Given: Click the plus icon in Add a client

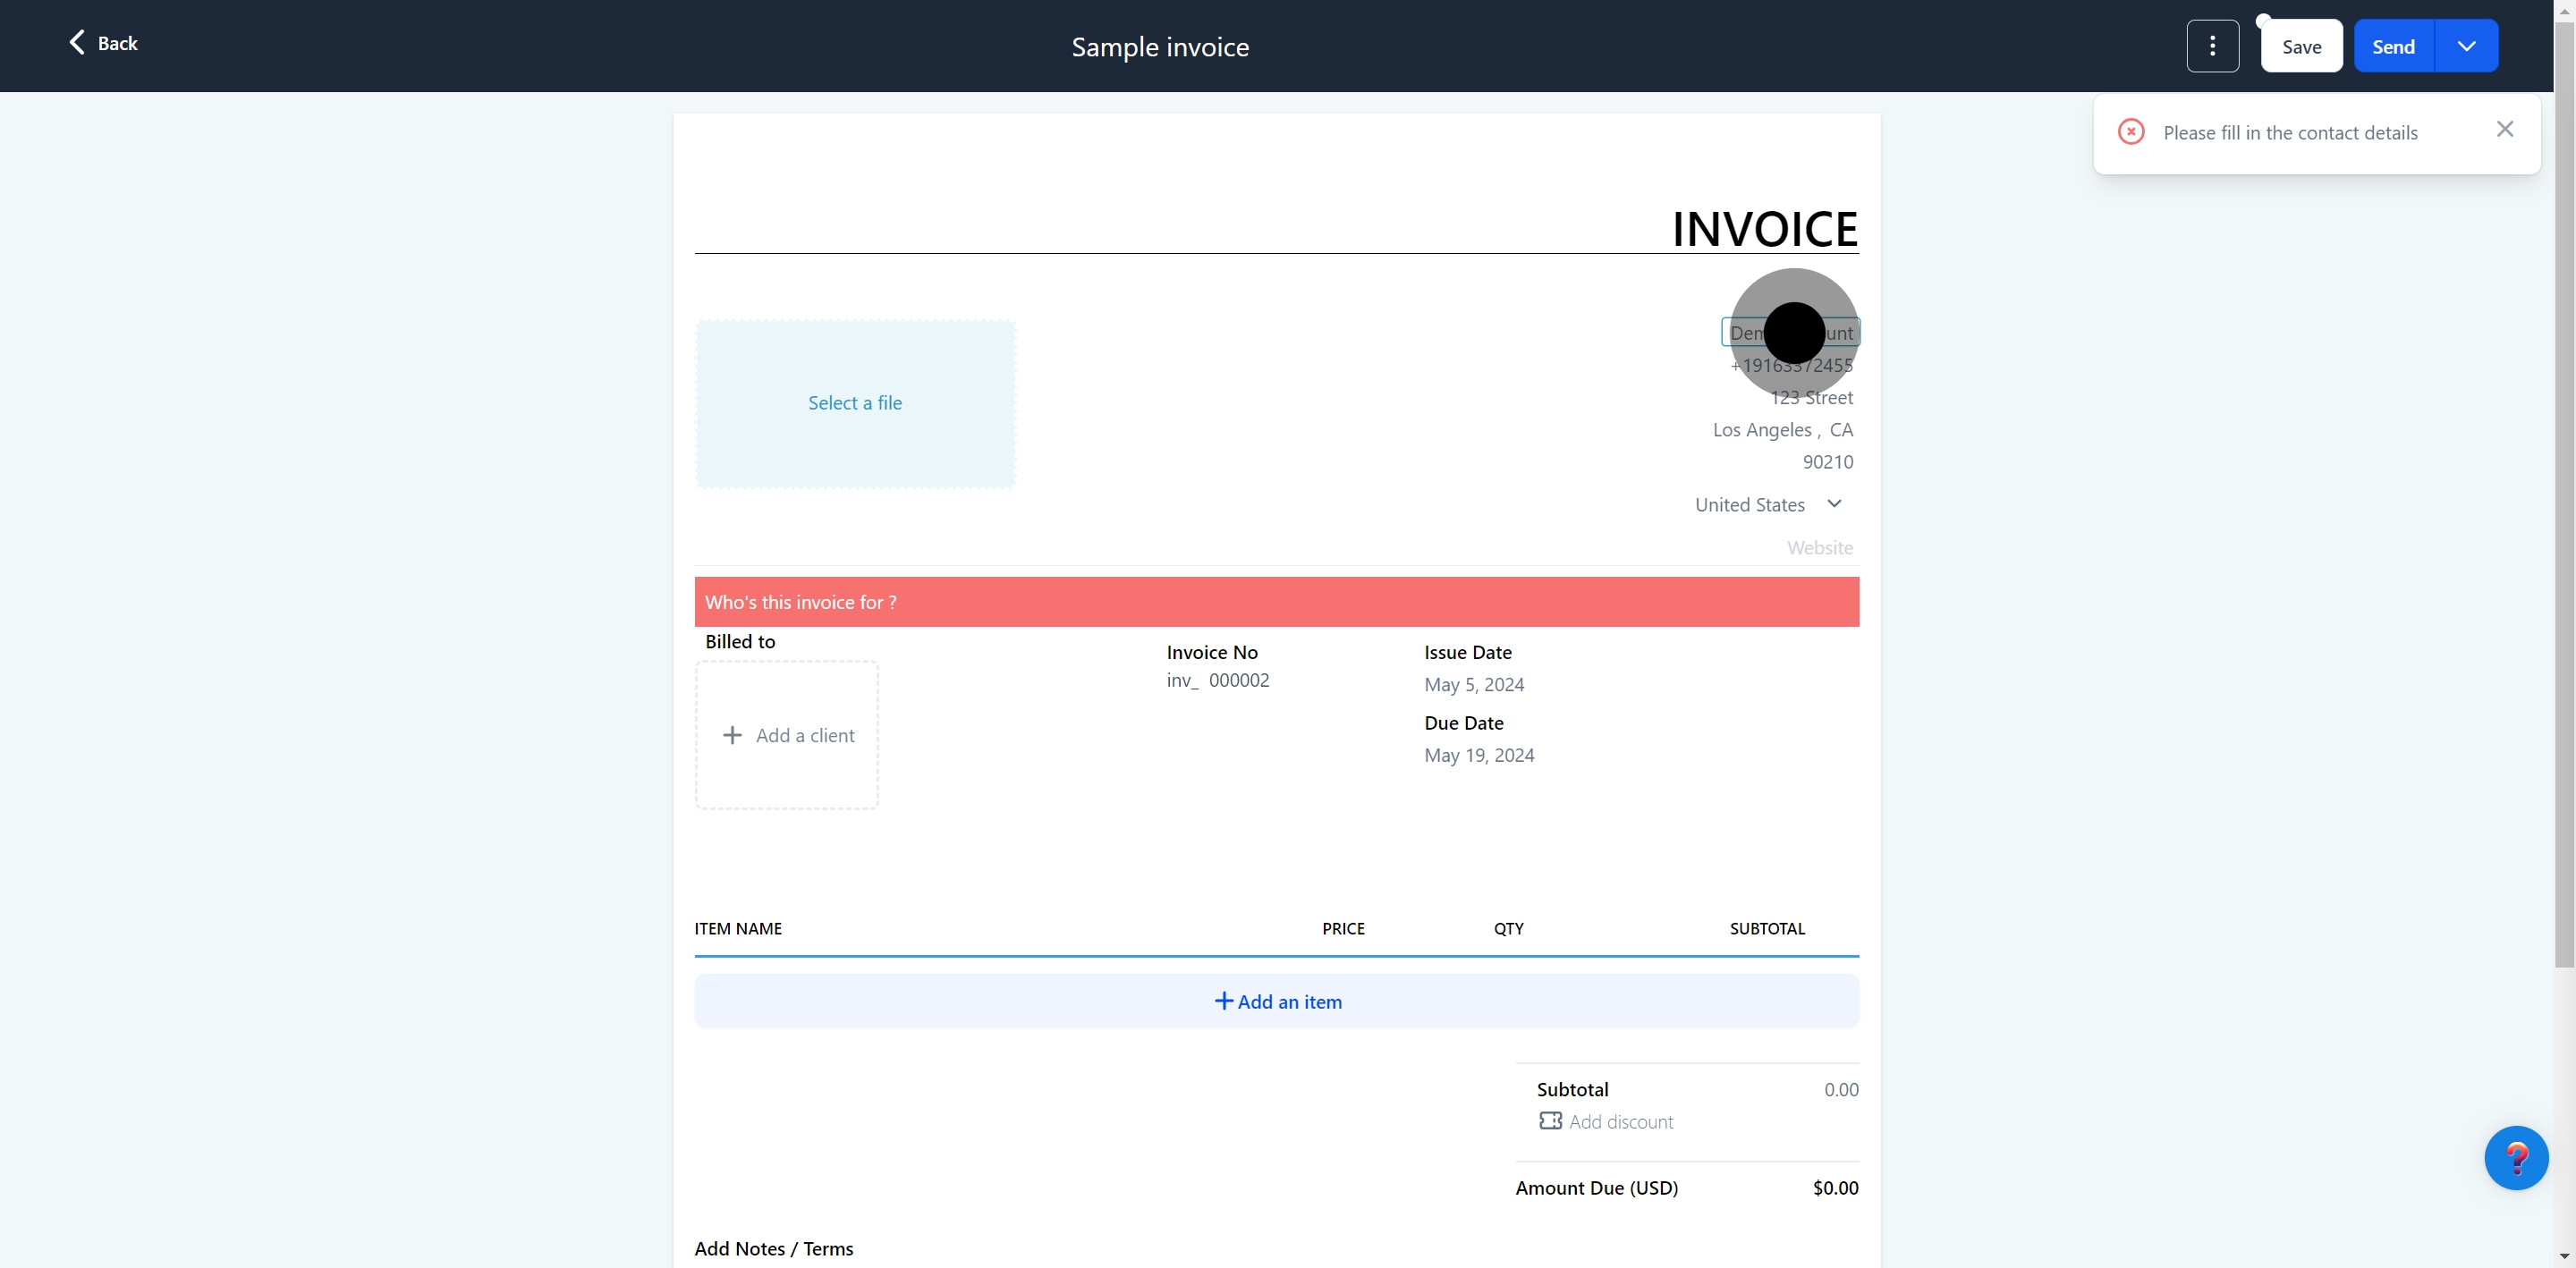Looking at the screenshot, I should (732, 735).
